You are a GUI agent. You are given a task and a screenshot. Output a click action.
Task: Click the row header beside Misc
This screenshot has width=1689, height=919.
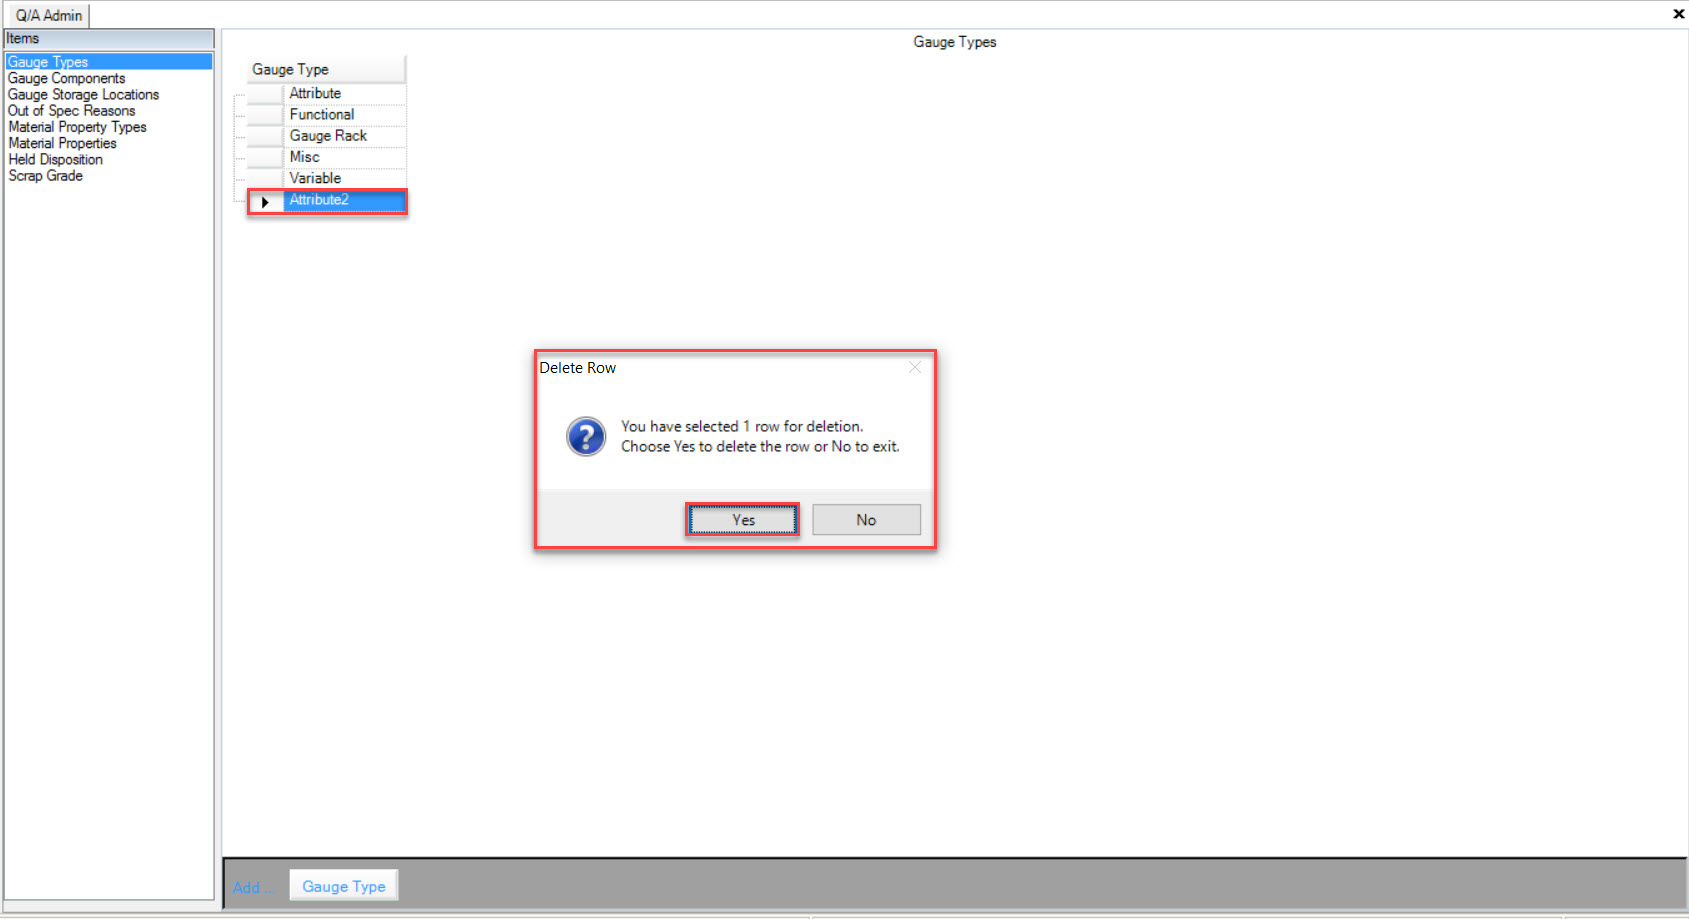(x=265, y=157)
